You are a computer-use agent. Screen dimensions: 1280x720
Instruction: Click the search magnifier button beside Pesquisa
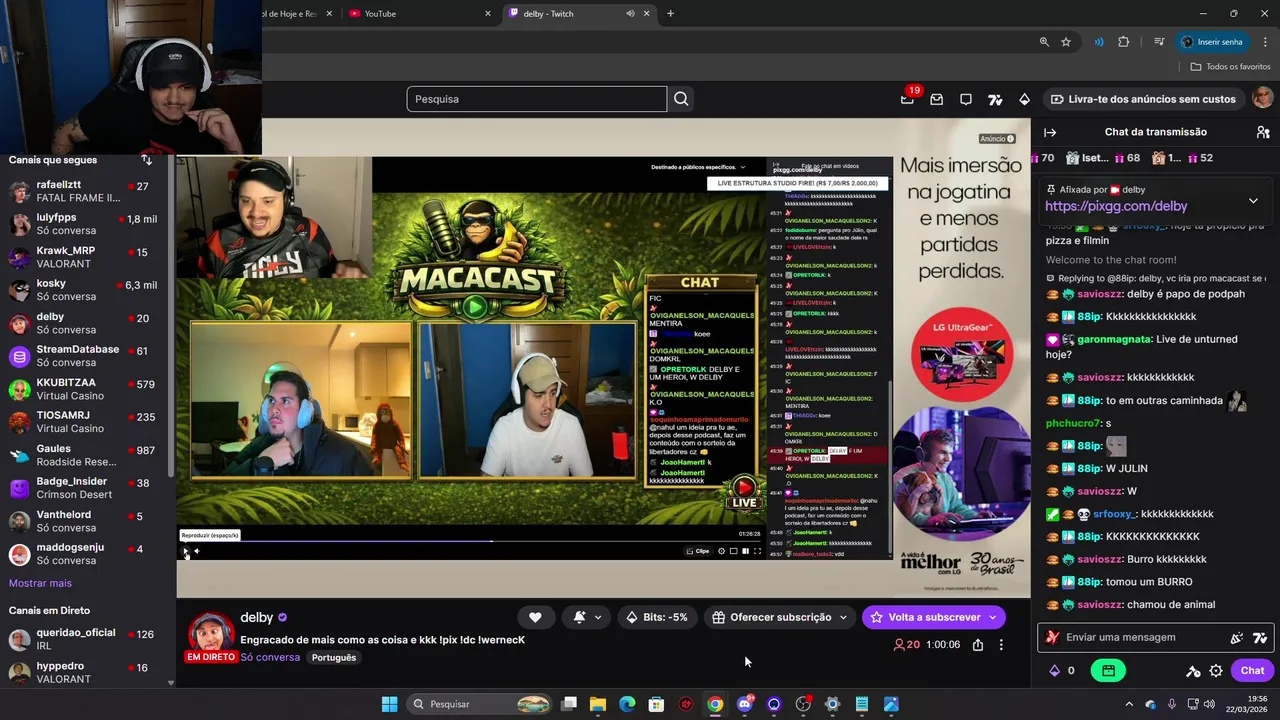681,99
